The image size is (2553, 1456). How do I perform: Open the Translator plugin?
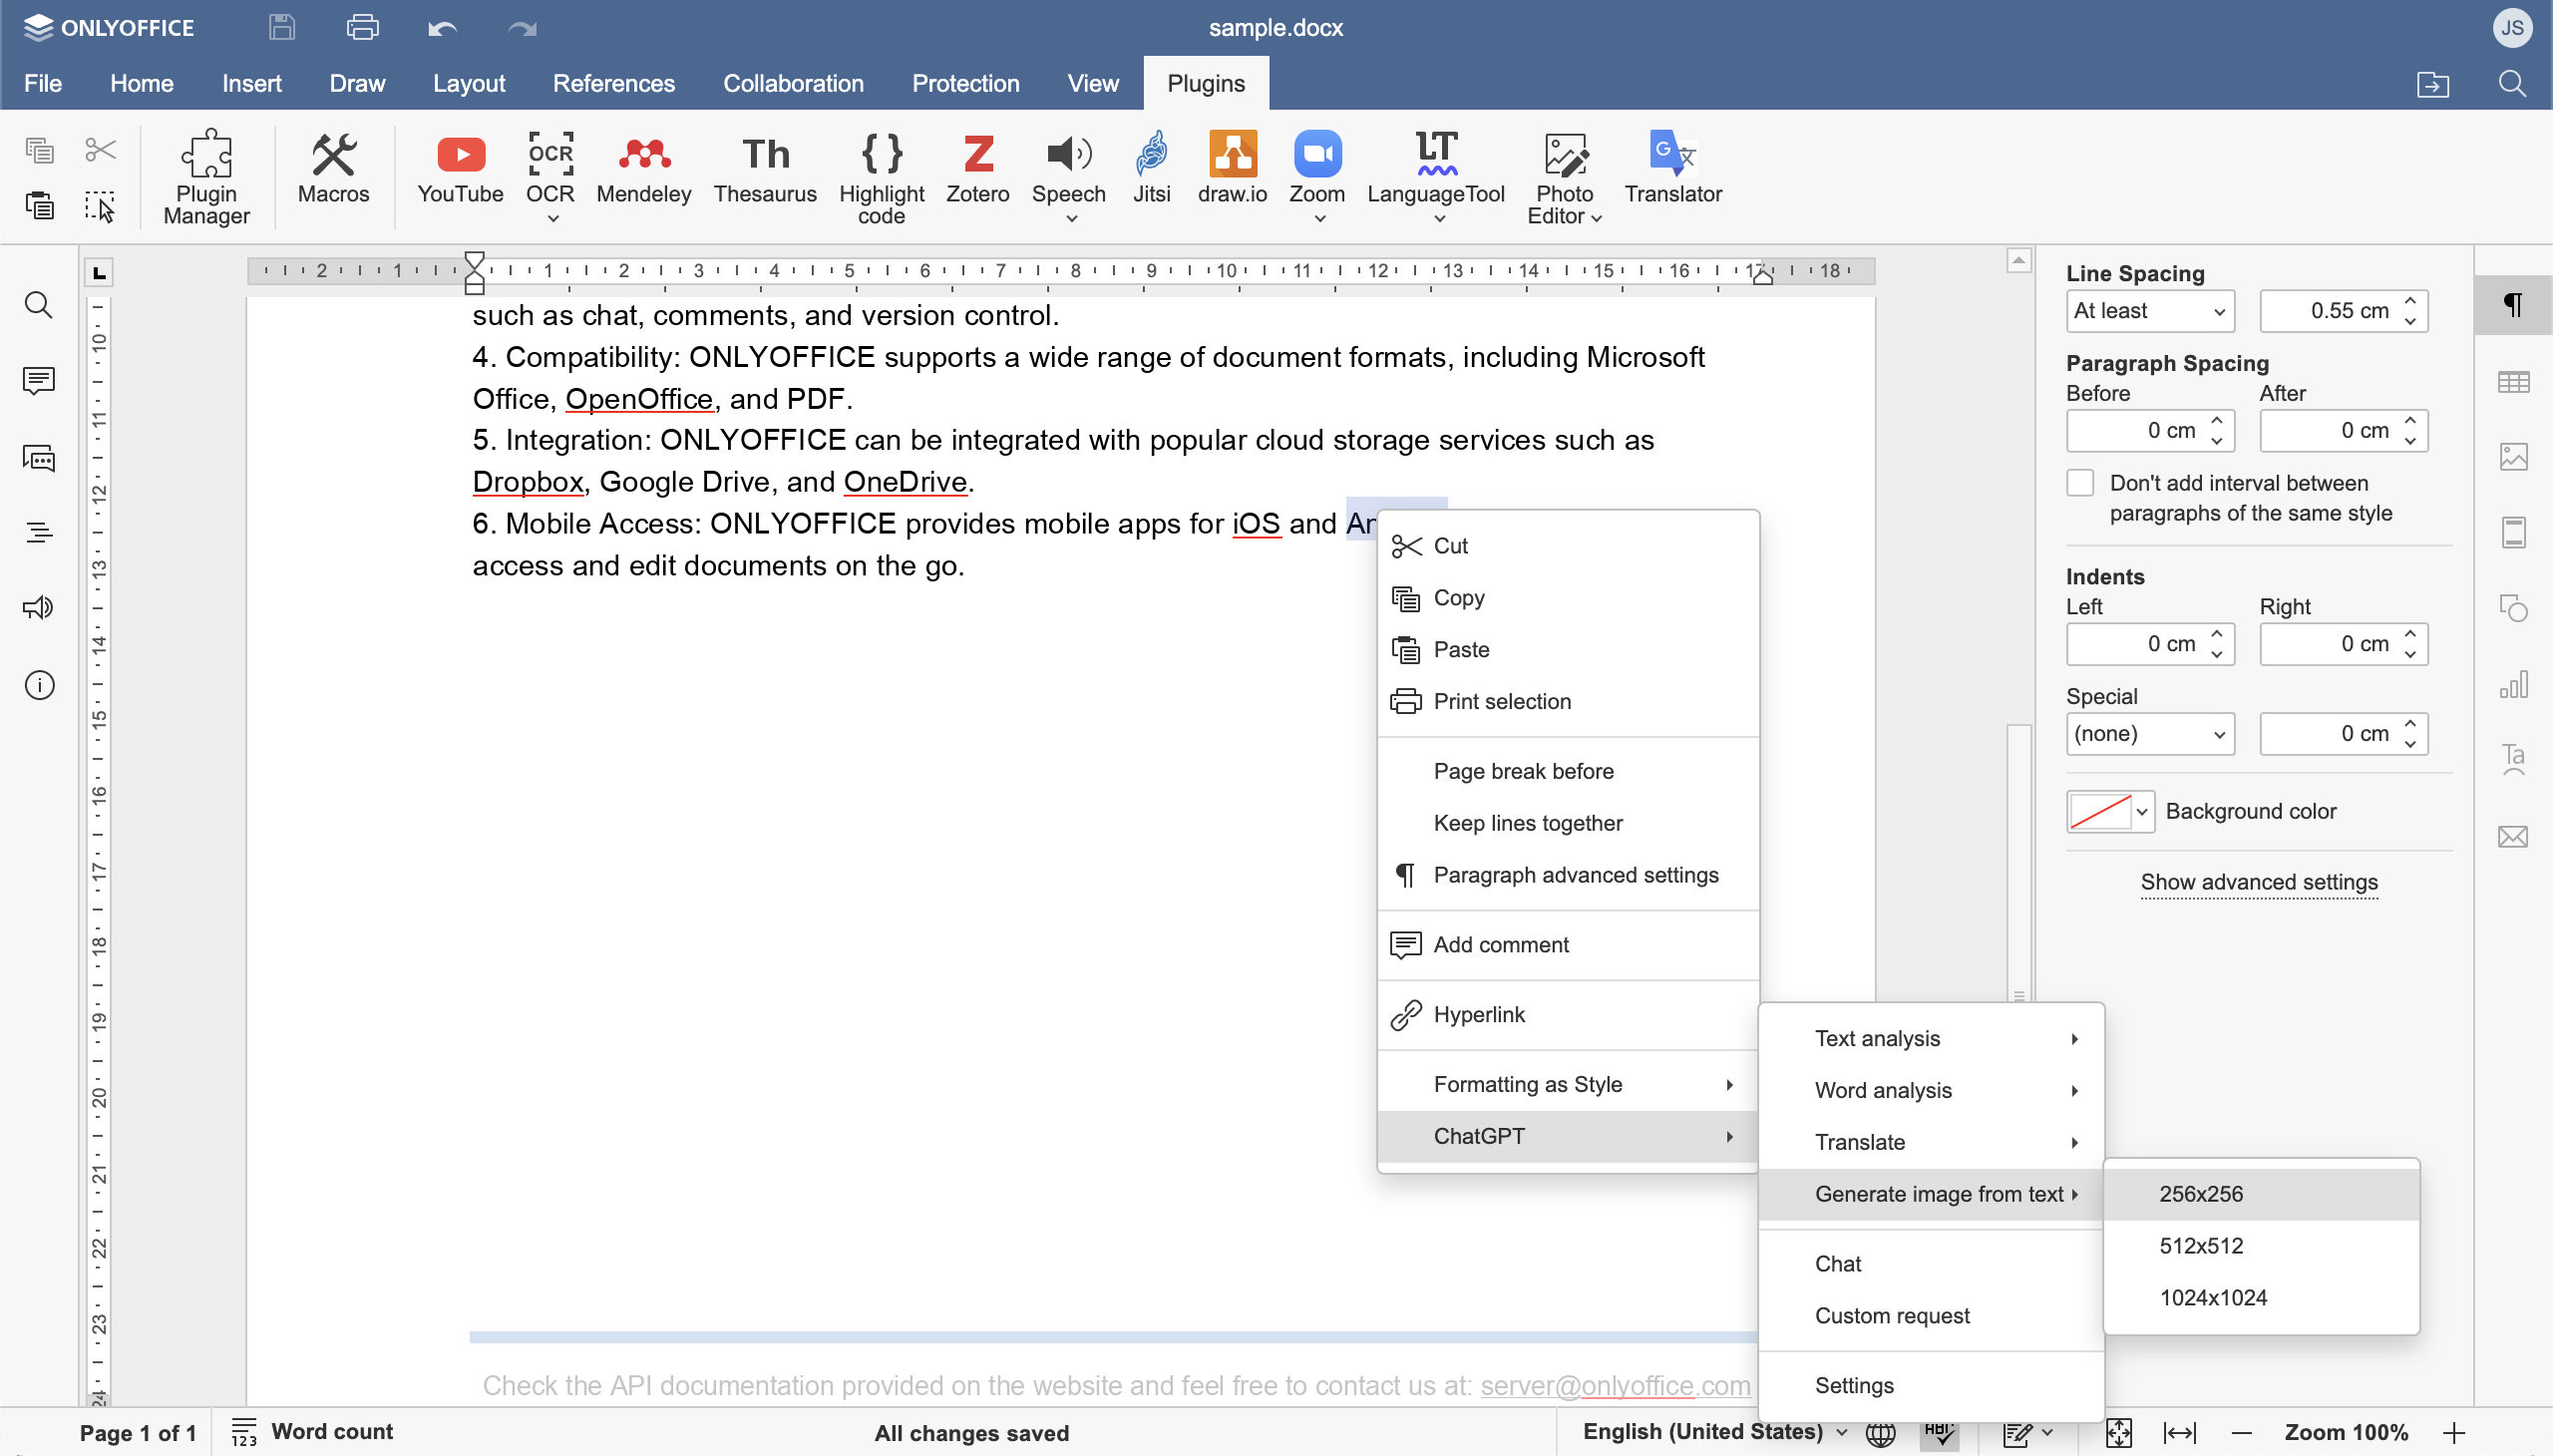pyautogui.click(x=1672, y=168)
